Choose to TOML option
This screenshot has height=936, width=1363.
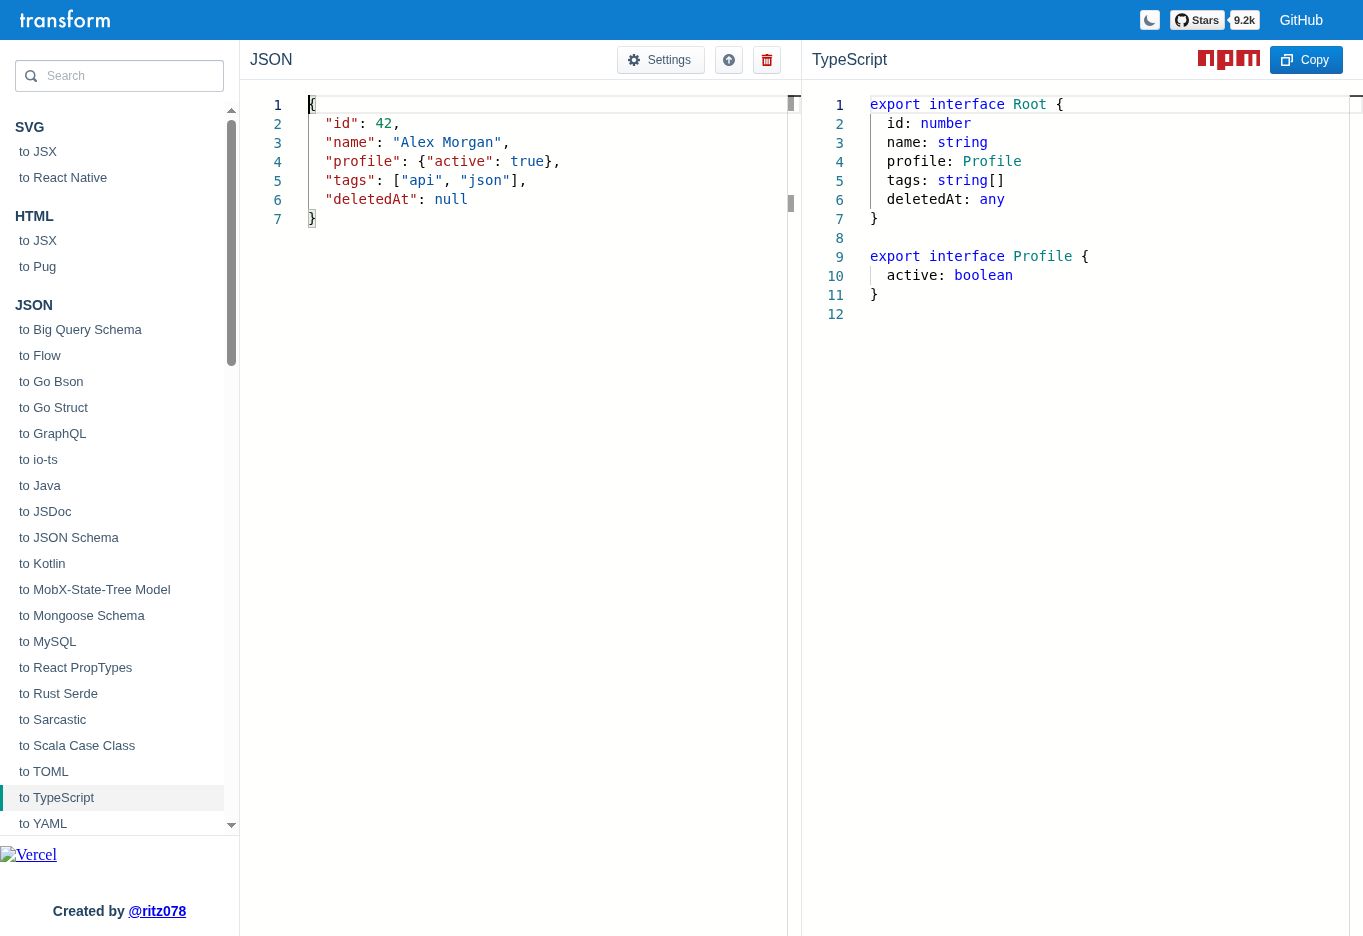click(112, 772)
